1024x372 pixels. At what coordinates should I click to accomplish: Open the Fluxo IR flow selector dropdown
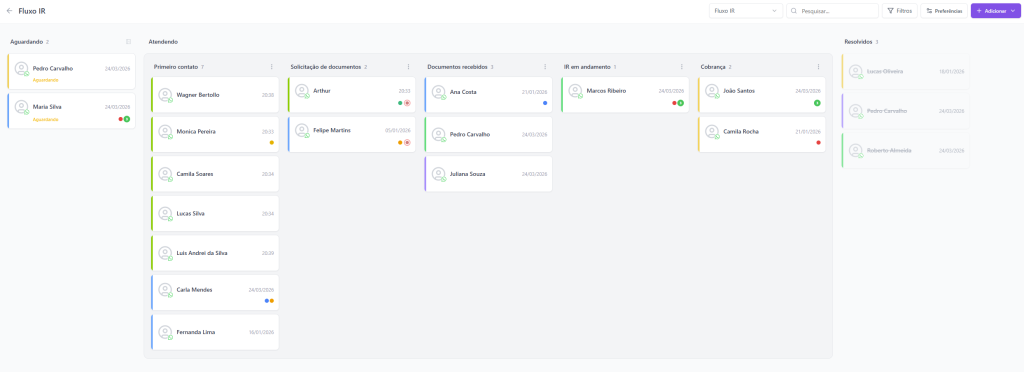tap(746, 11)
